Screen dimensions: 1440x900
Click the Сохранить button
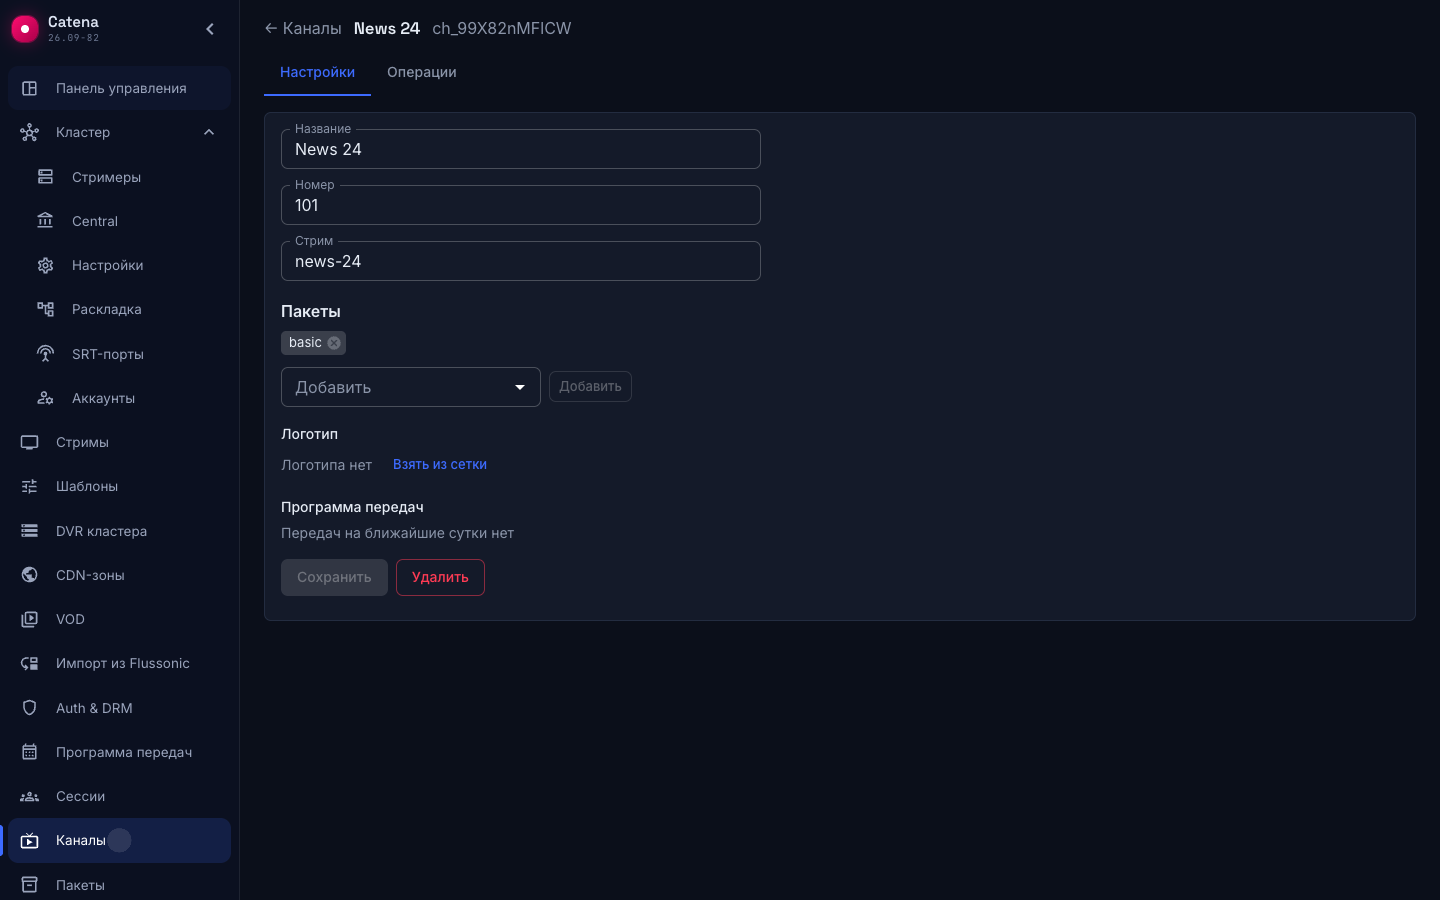334,577
